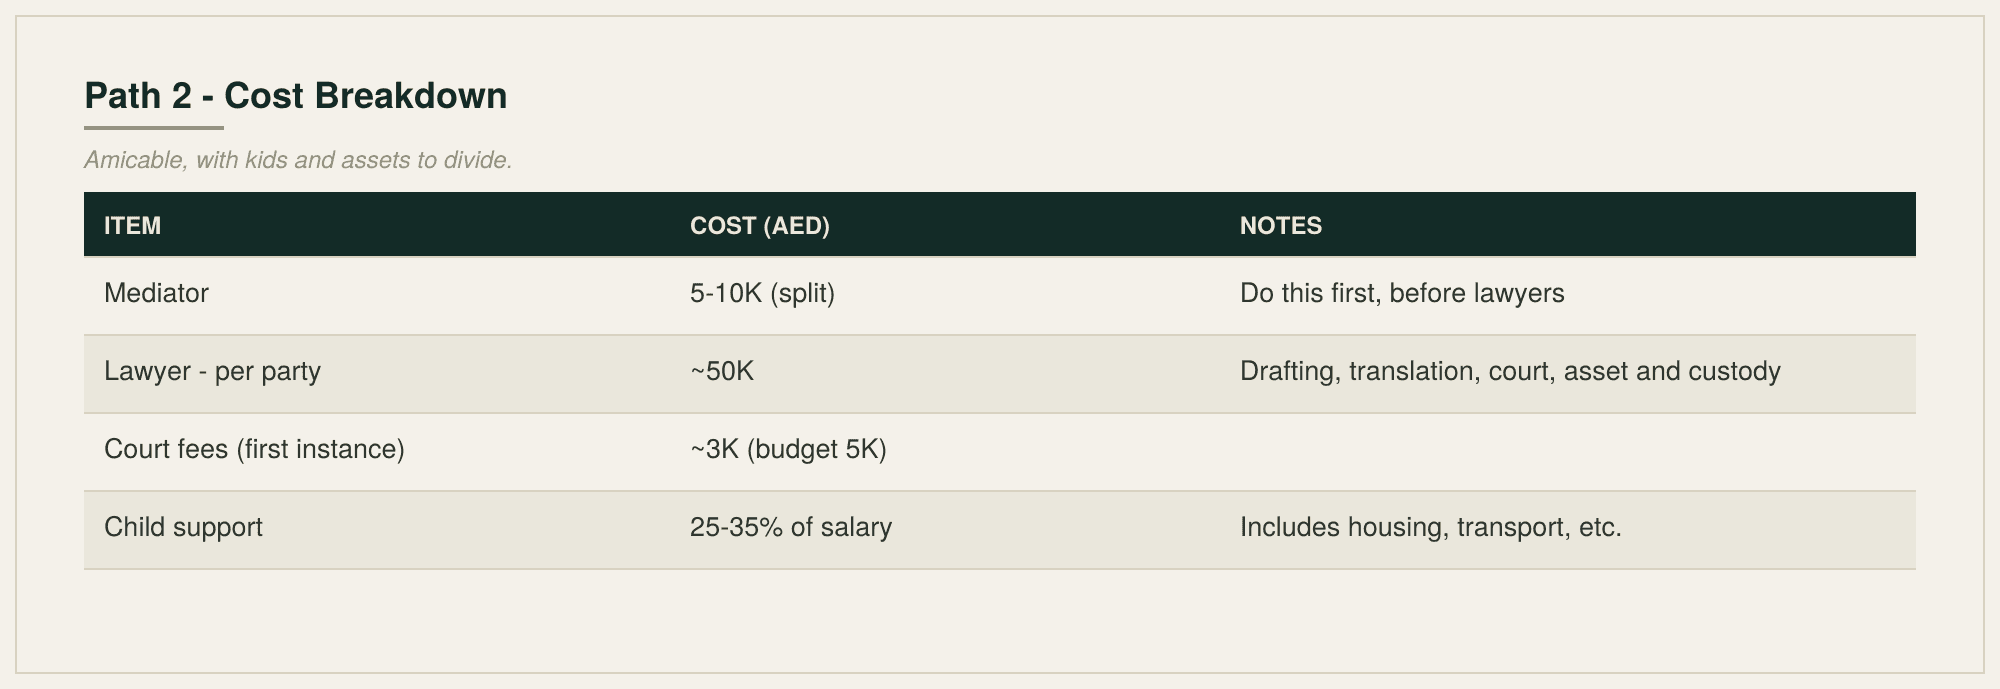Select the Lawyer - per party cell
This screenshot has width=2000, height=689.
point(212,371)
